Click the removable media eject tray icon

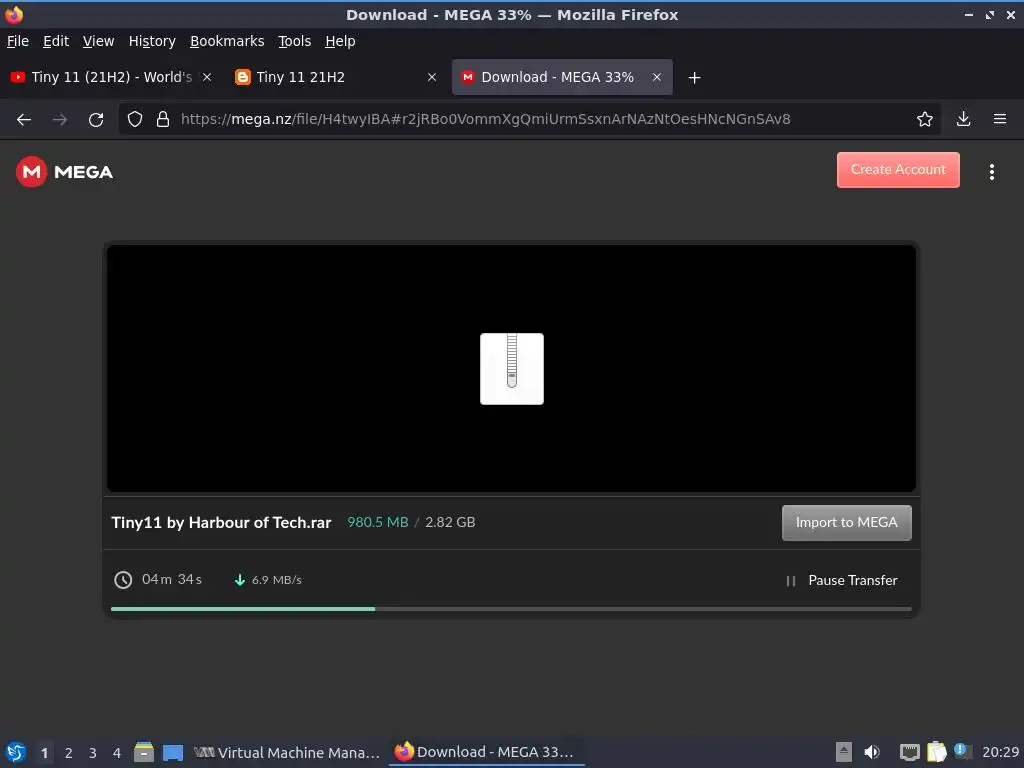844,752
